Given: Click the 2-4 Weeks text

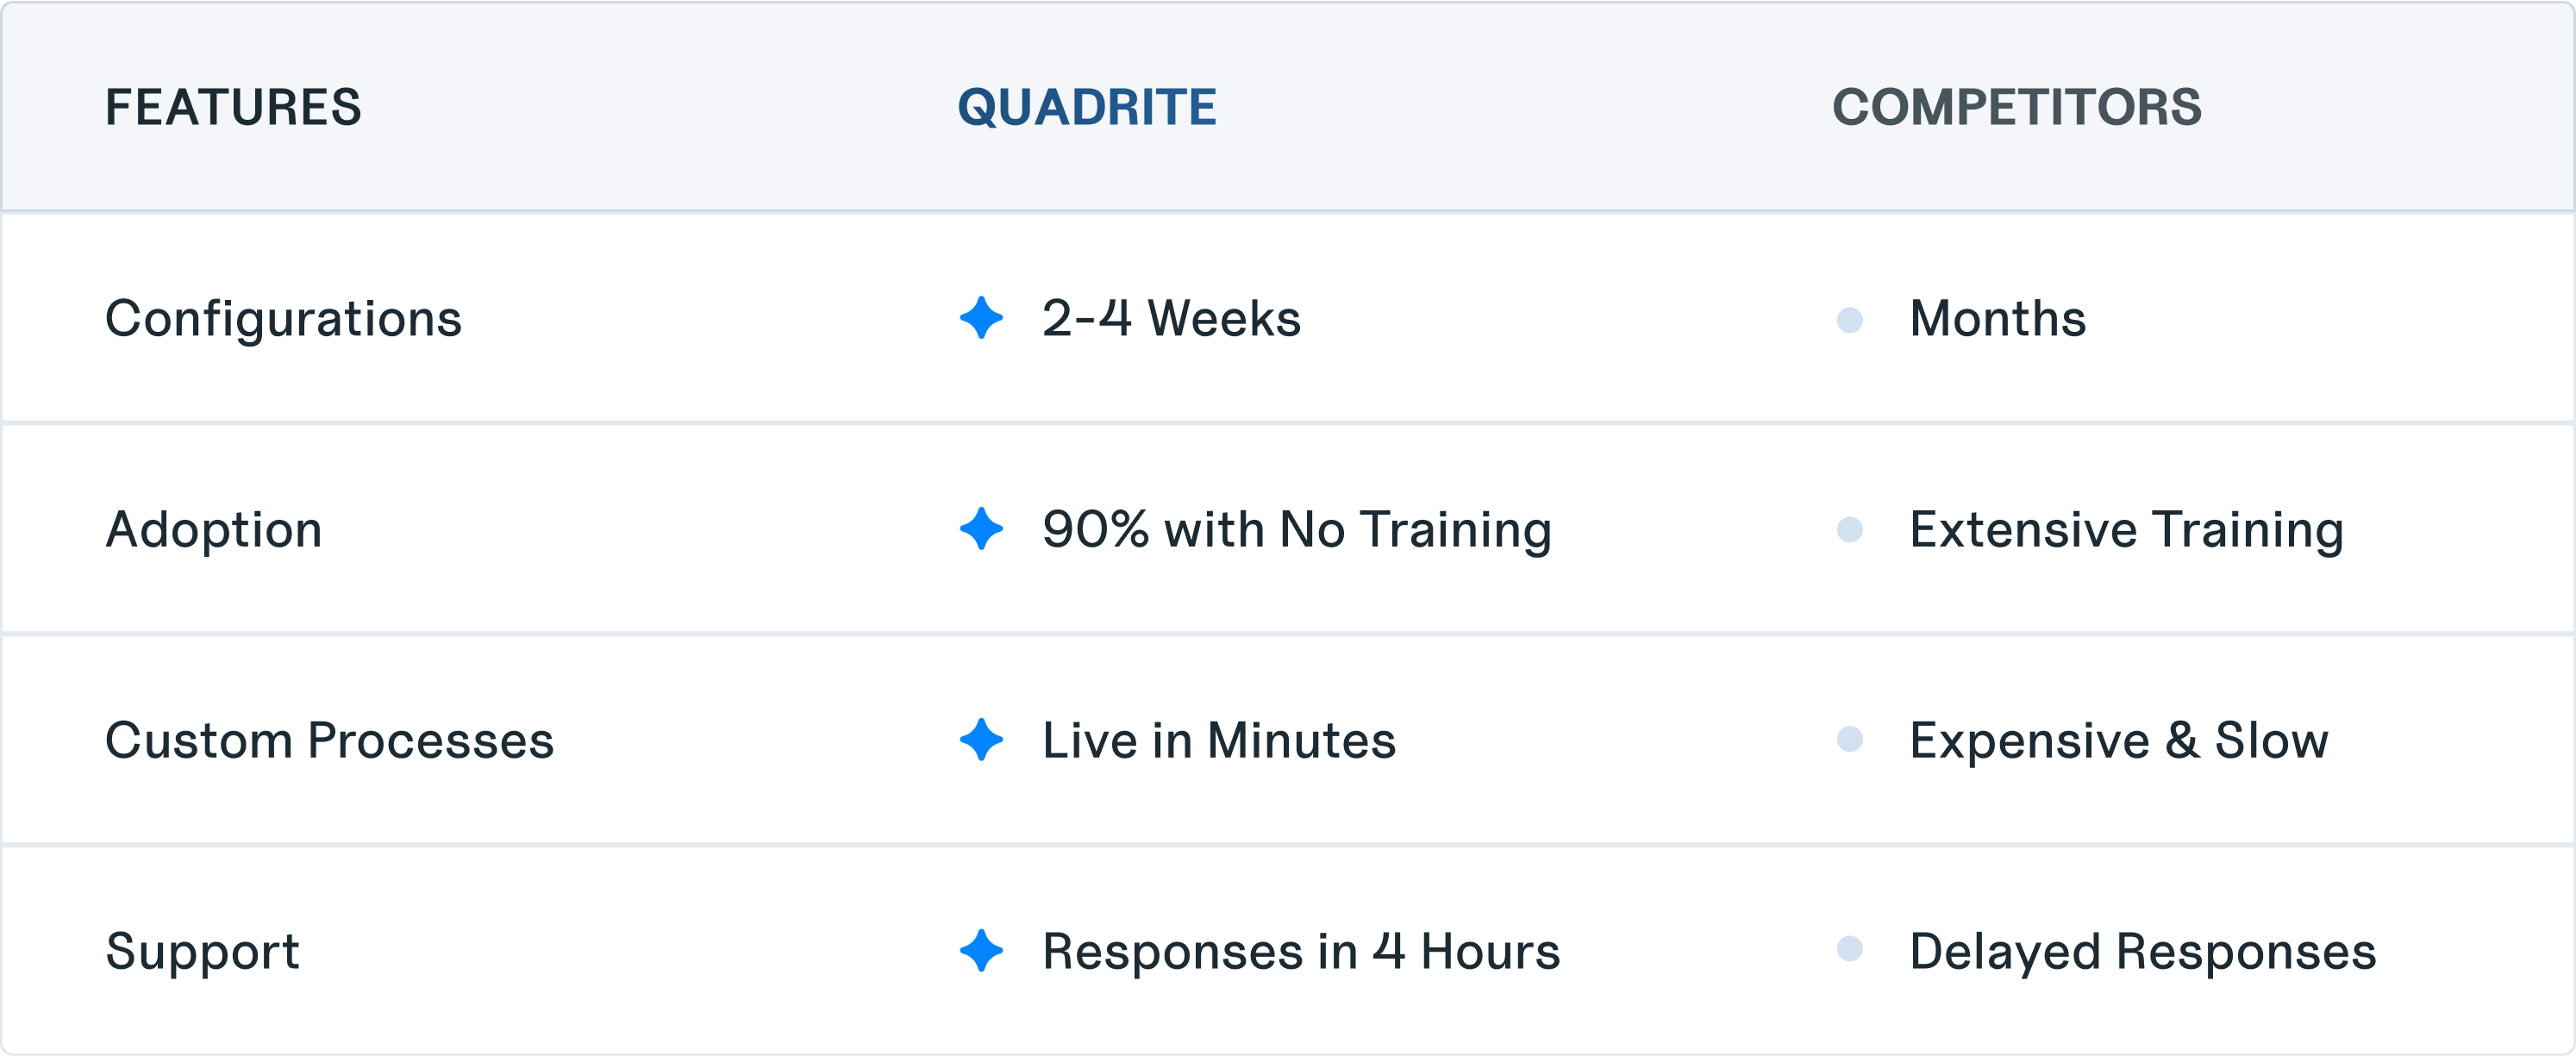Looking at the screenshot, I should click(x=1171, y=319).
